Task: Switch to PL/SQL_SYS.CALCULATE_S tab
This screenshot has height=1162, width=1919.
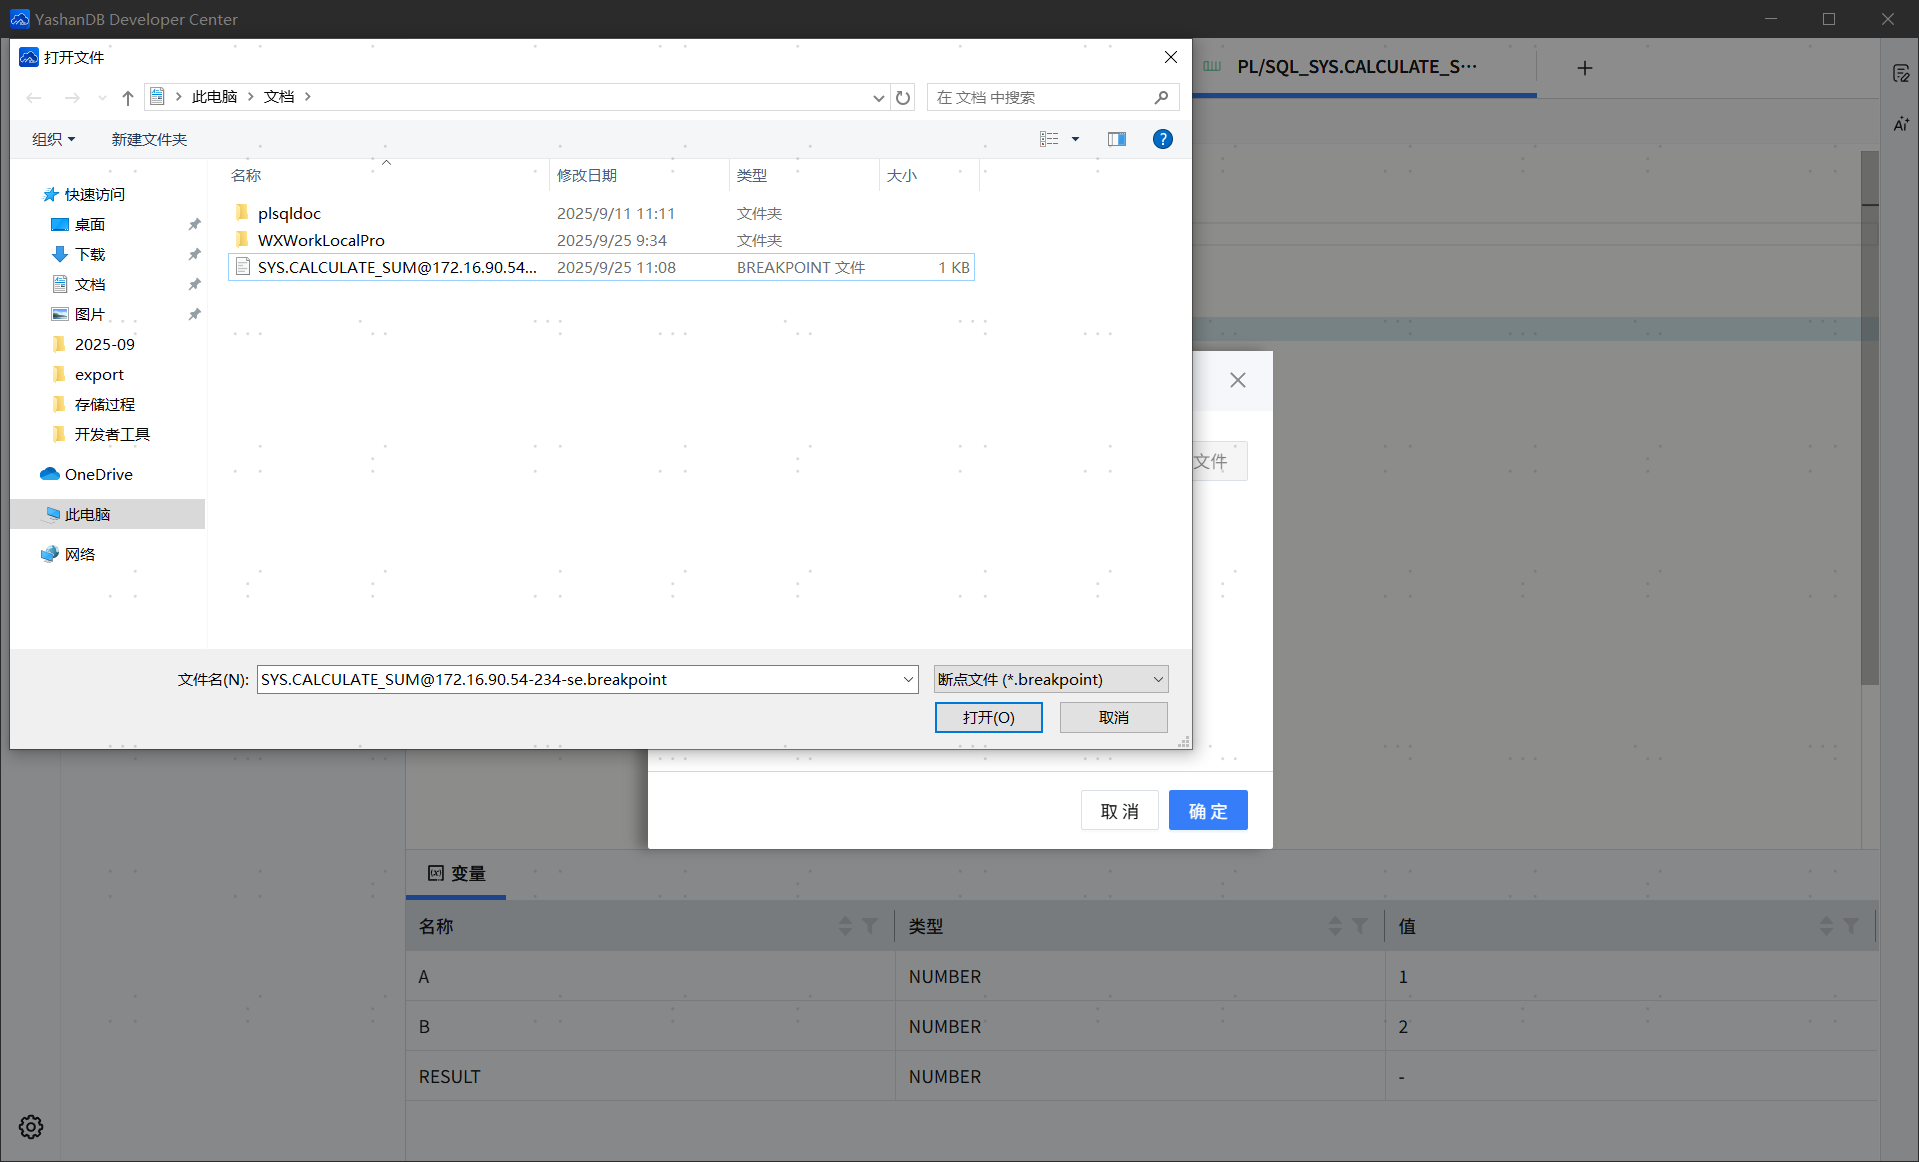Action: click(1355, 67)
